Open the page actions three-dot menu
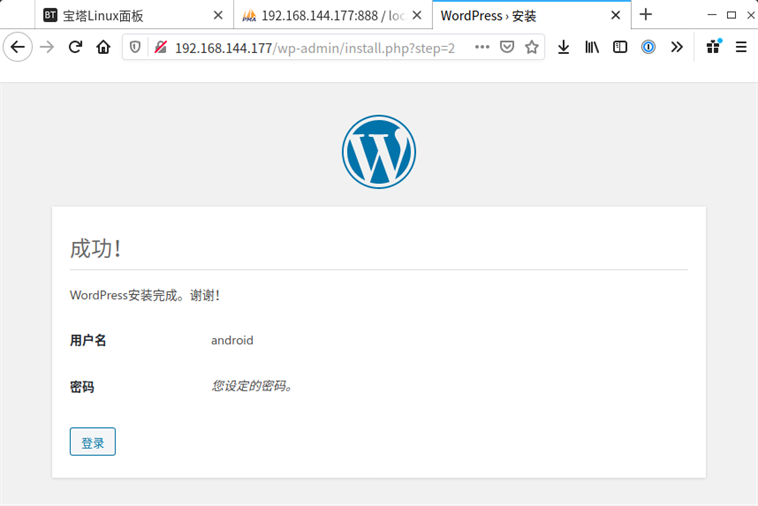Image resolution: width=758 pixels, height=506 pixels. [x=482, y=47]
